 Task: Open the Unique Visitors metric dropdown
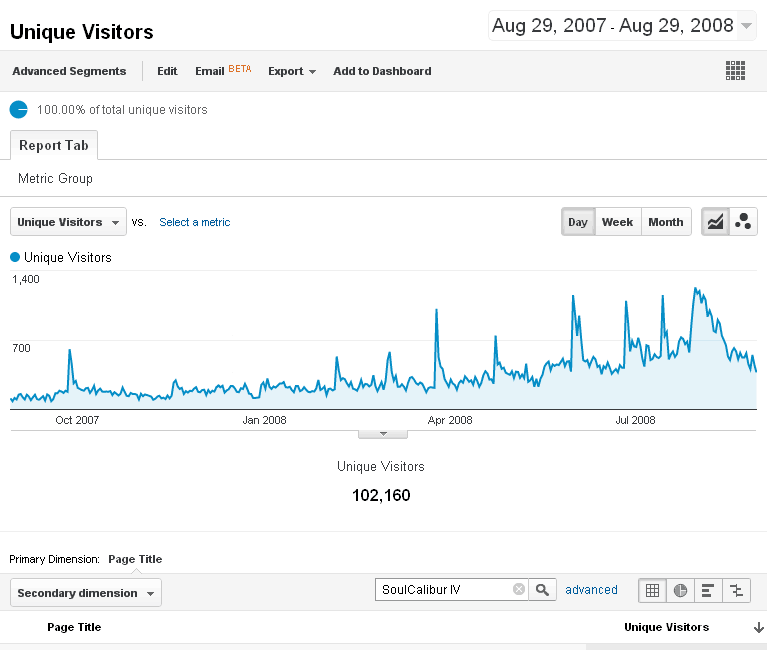(x=68, y=222)
